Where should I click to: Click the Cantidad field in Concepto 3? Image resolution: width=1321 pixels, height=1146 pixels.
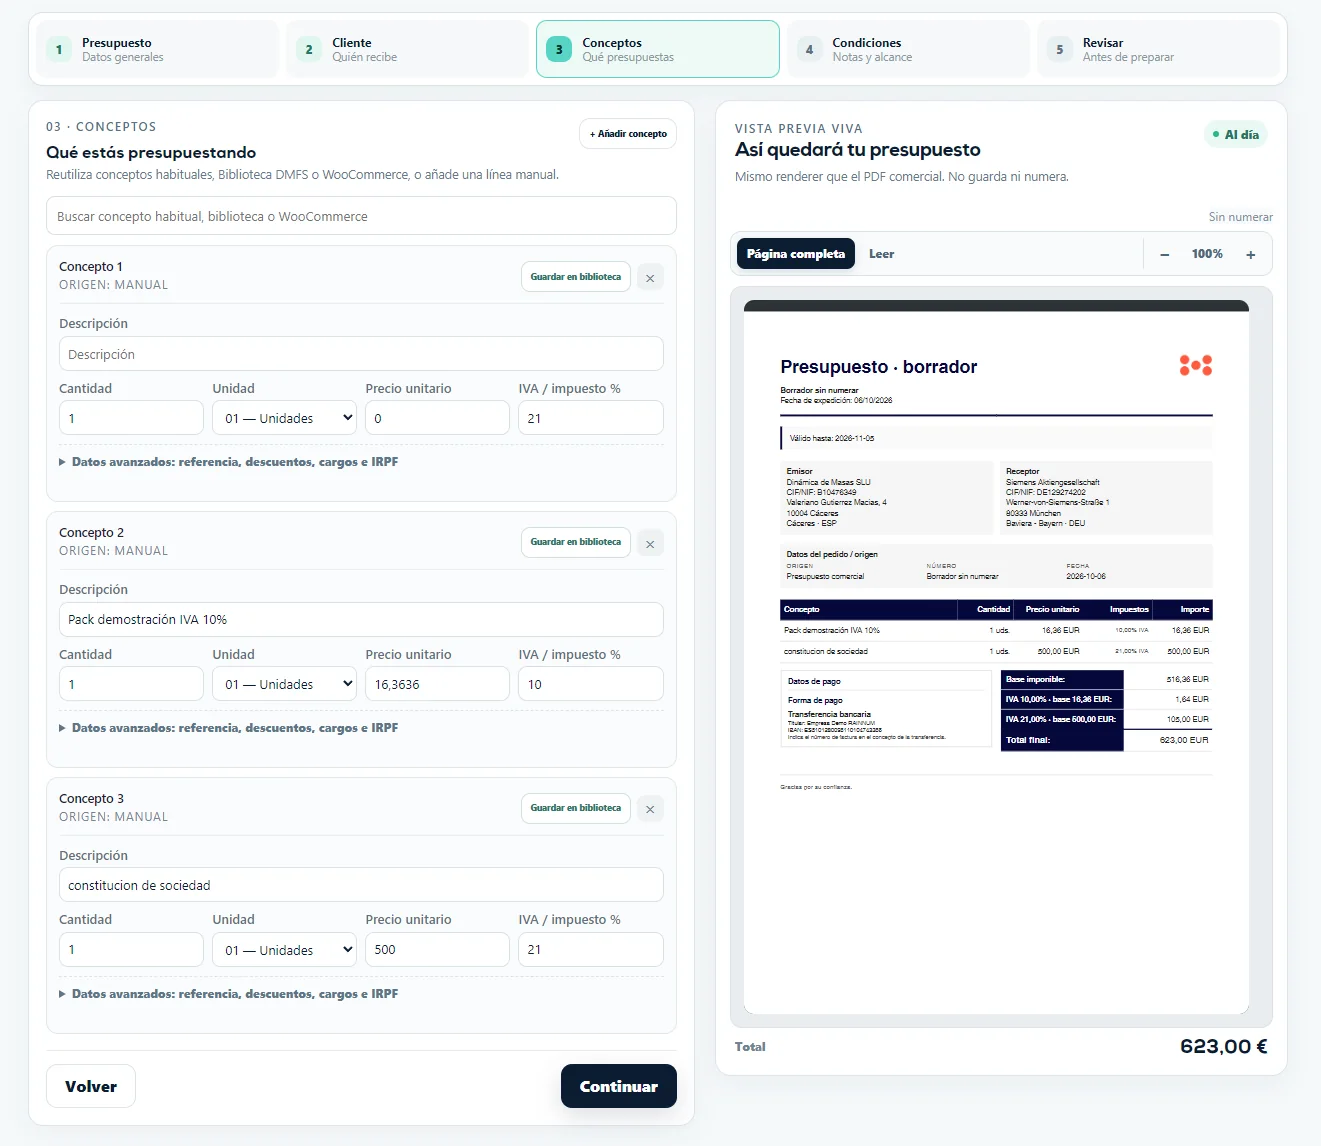pos(131,950)
